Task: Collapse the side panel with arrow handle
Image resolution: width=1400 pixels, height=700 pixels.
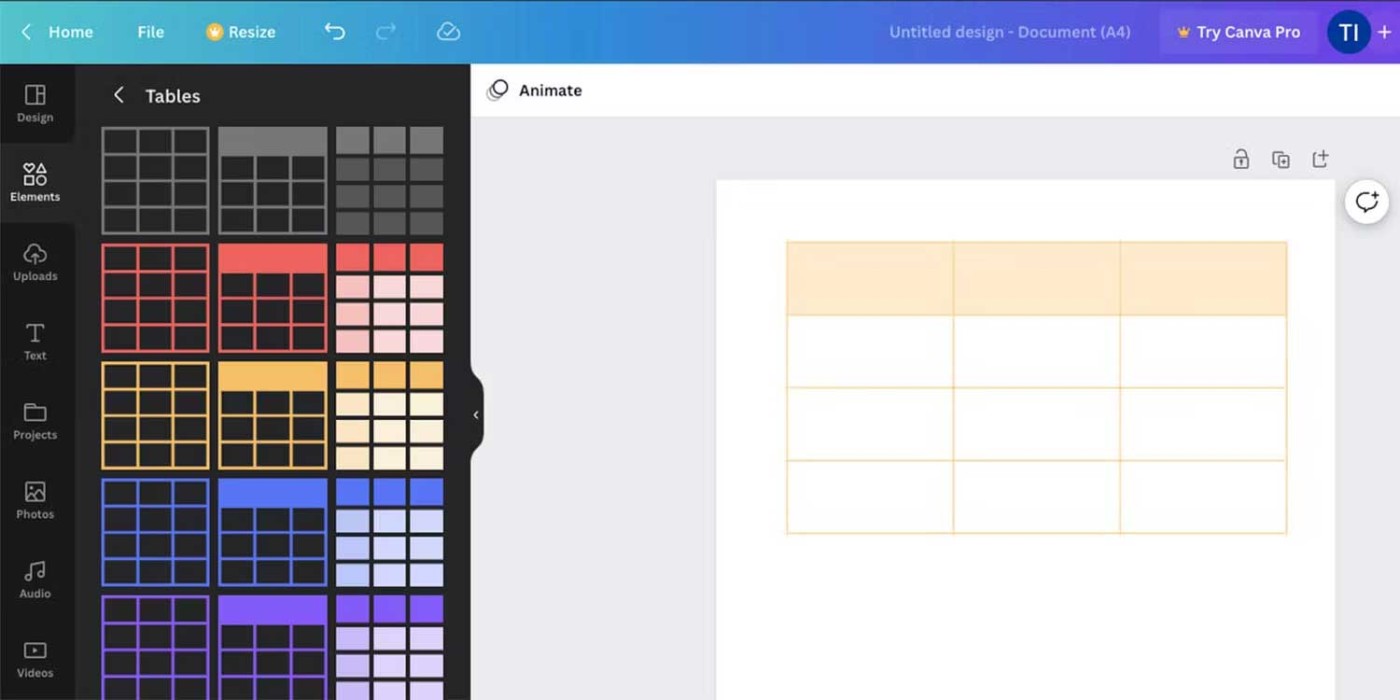Action: tap(476, 415)
